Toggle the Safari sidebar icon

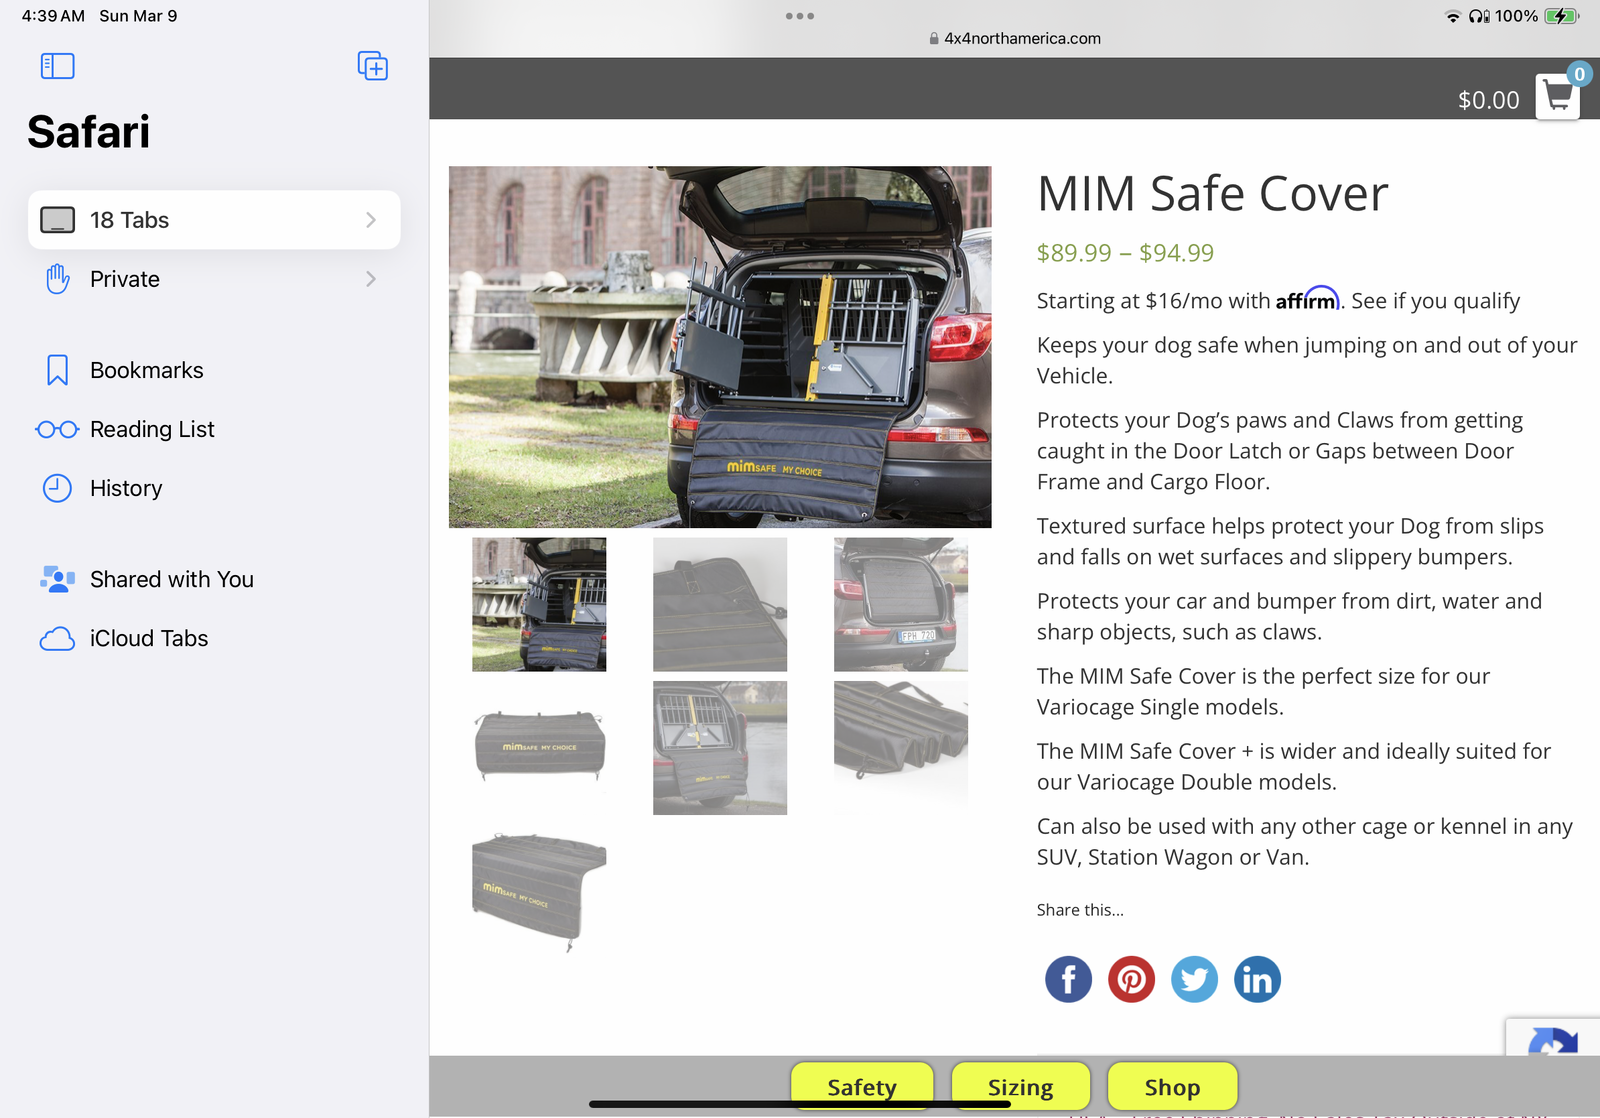(57, 66)
